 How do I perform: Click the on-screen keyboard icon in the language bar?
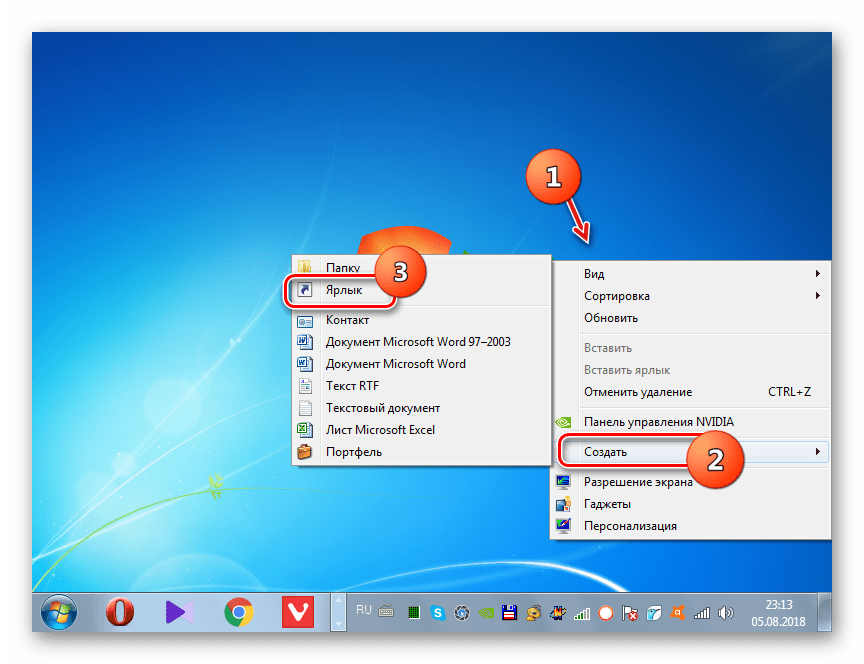tap(387, 611)
